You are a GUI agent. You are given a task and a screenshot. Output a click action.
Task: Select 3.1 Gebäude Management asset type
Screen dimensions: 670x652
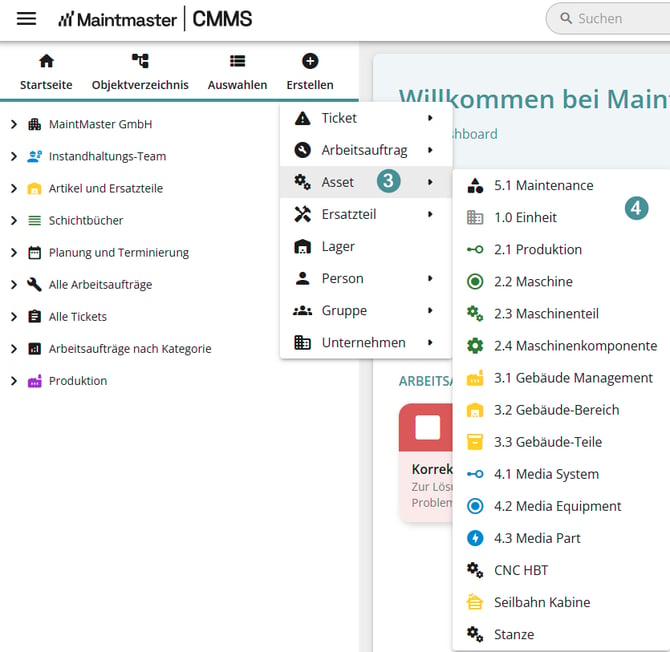(561, 378)
